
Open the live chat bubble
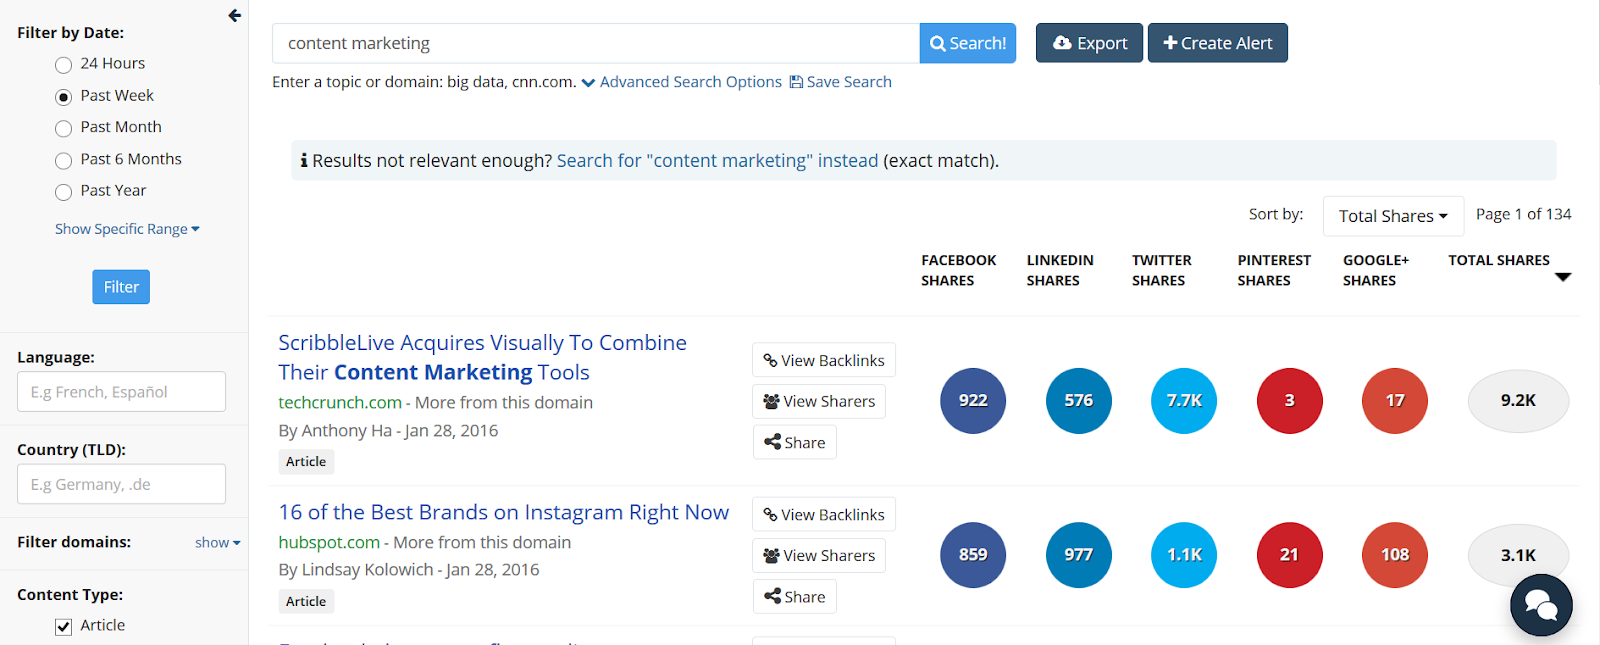tap(1540, 605)
